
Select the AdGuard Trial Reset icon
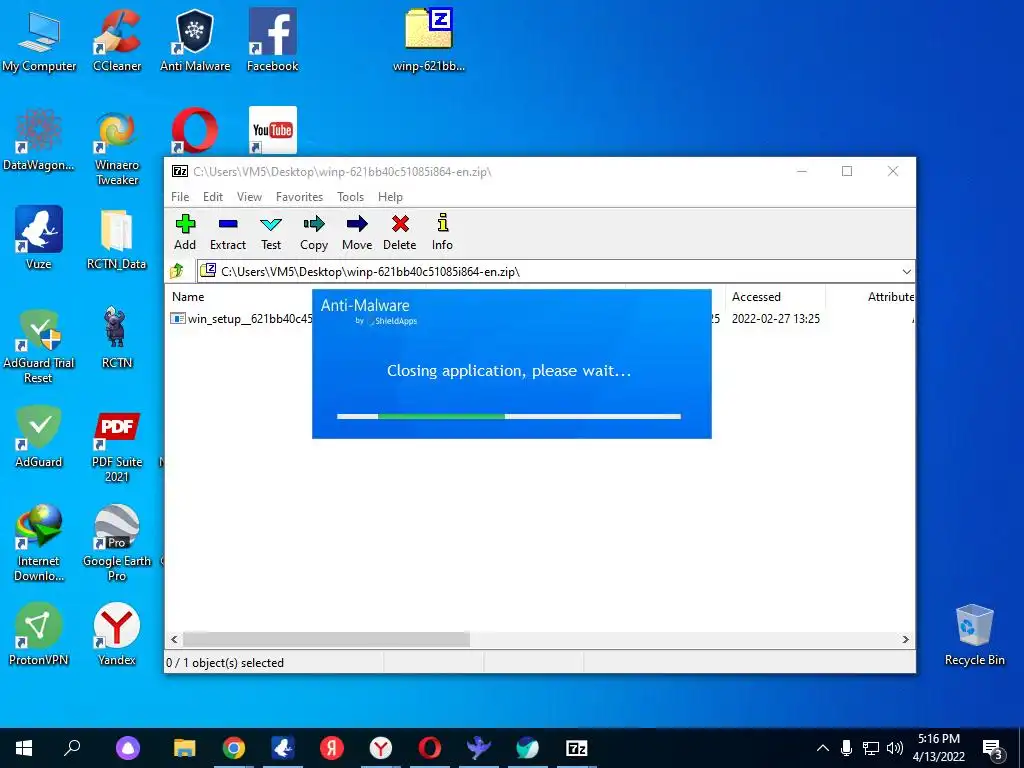tap(39, 346)
